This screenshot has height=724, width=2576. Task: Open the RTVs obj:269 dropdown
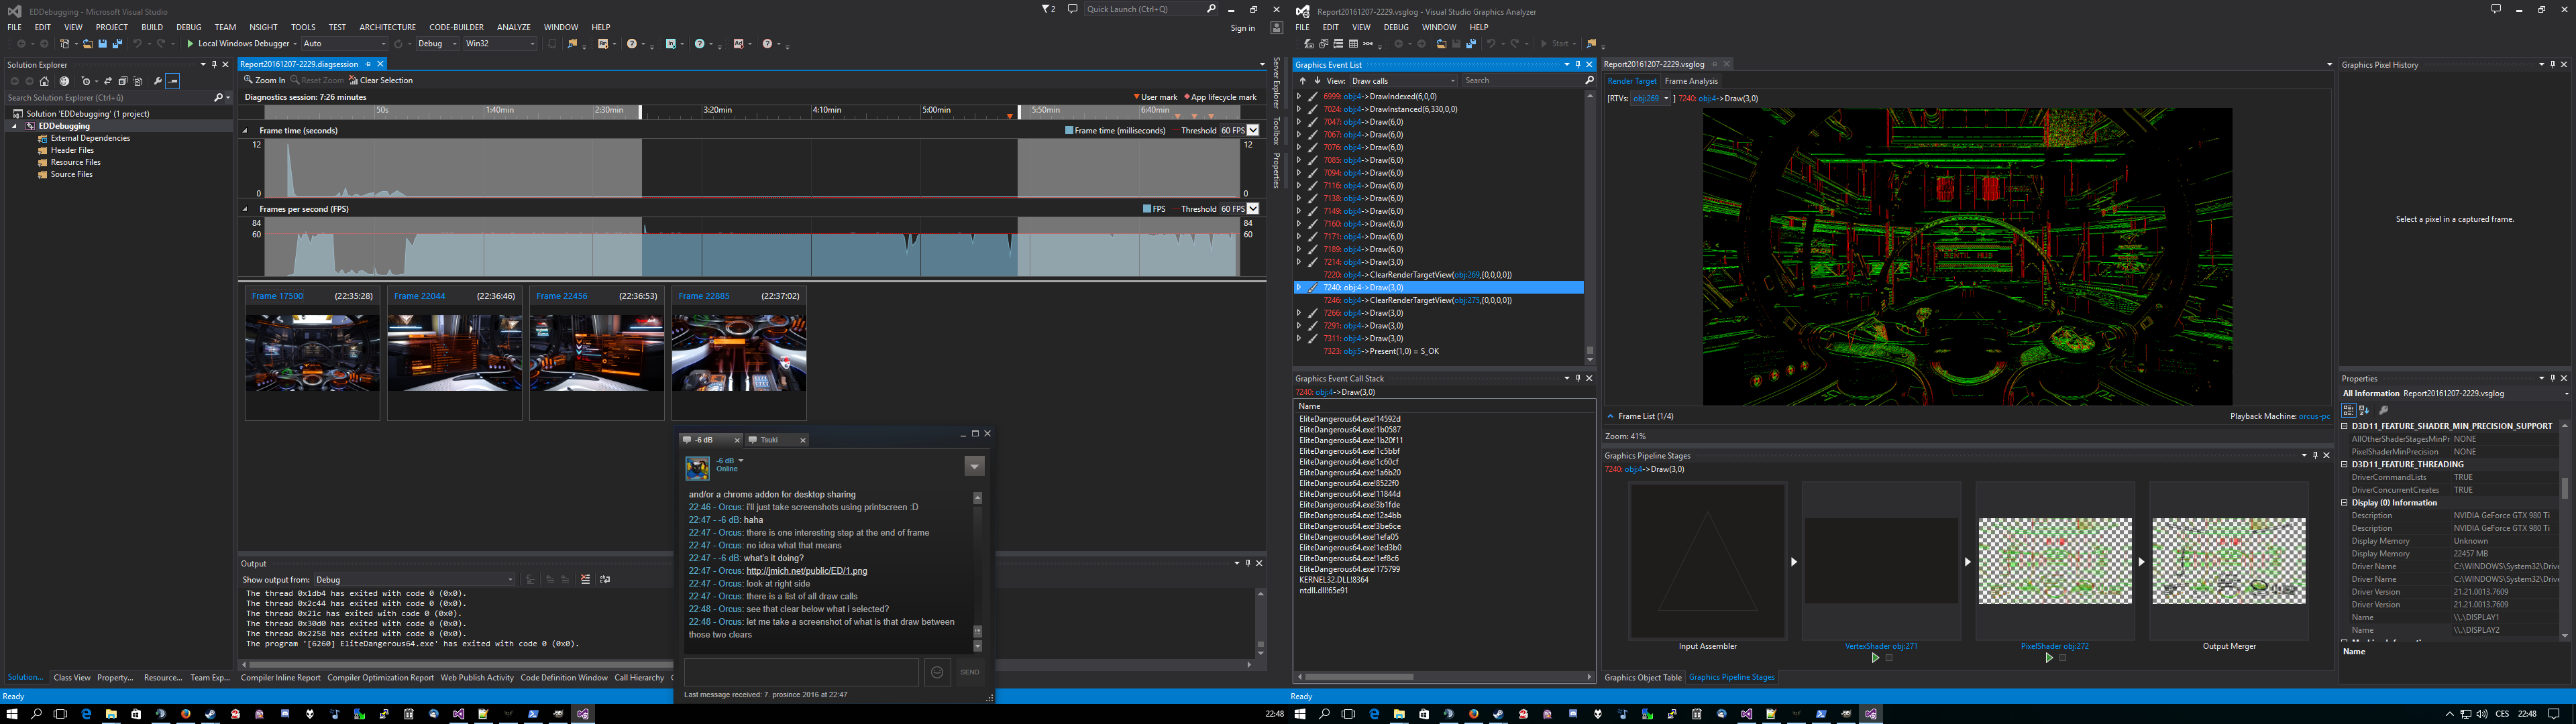click(x=1650, y=98)
